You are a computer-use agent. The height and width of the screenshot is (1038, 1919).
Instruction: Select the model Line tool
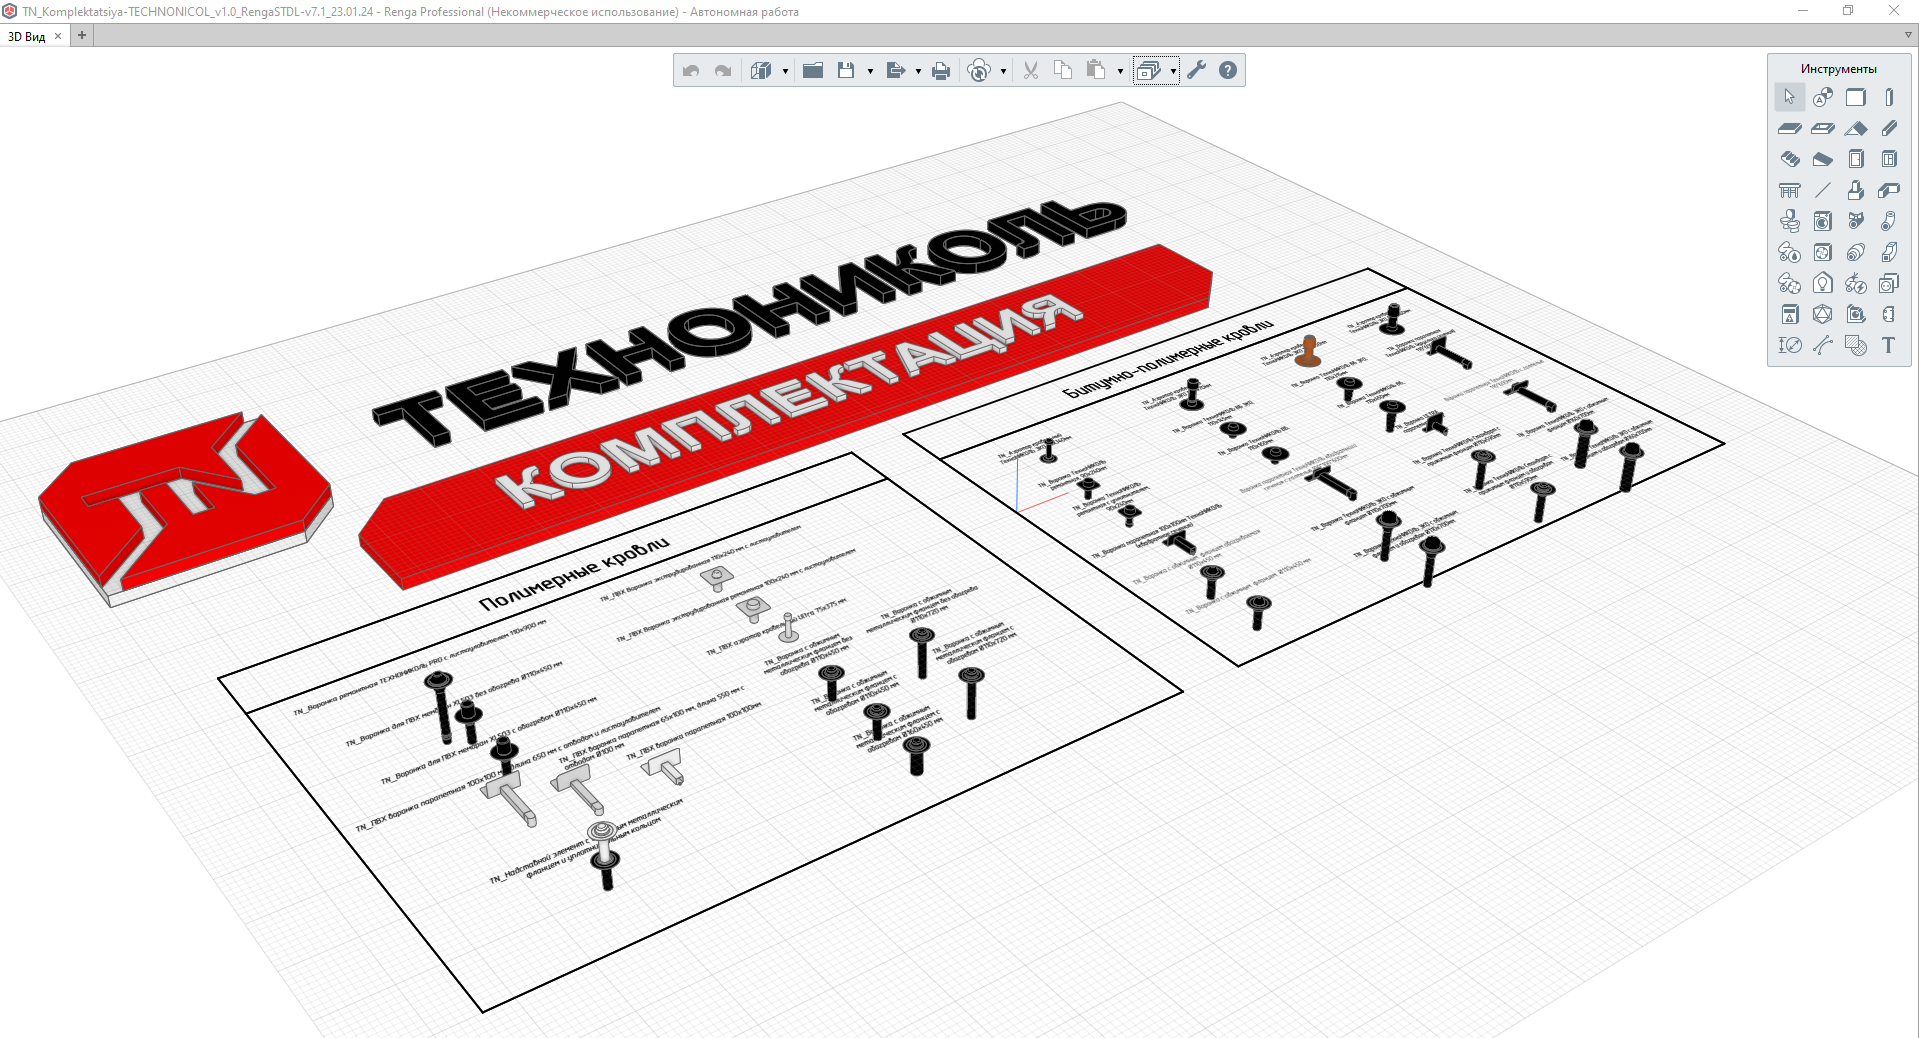1823,190
